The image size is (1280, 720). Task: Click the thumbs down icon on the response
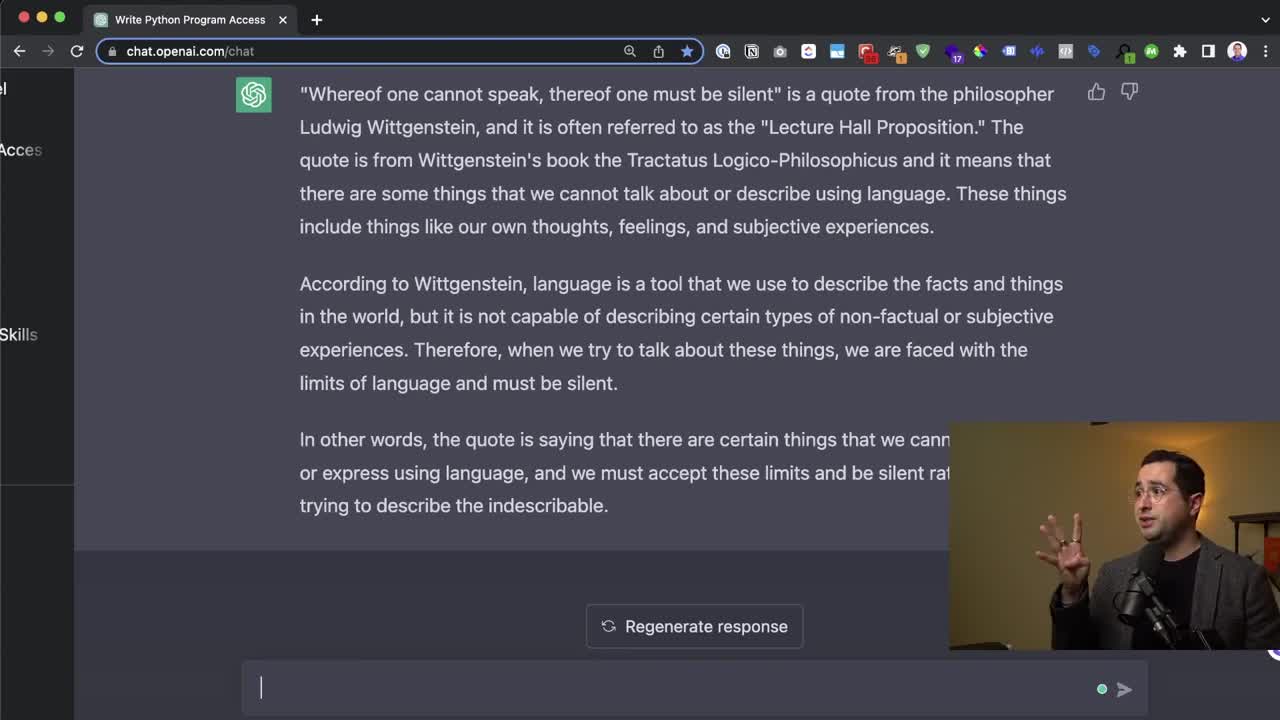click(x=1129, y=92)
